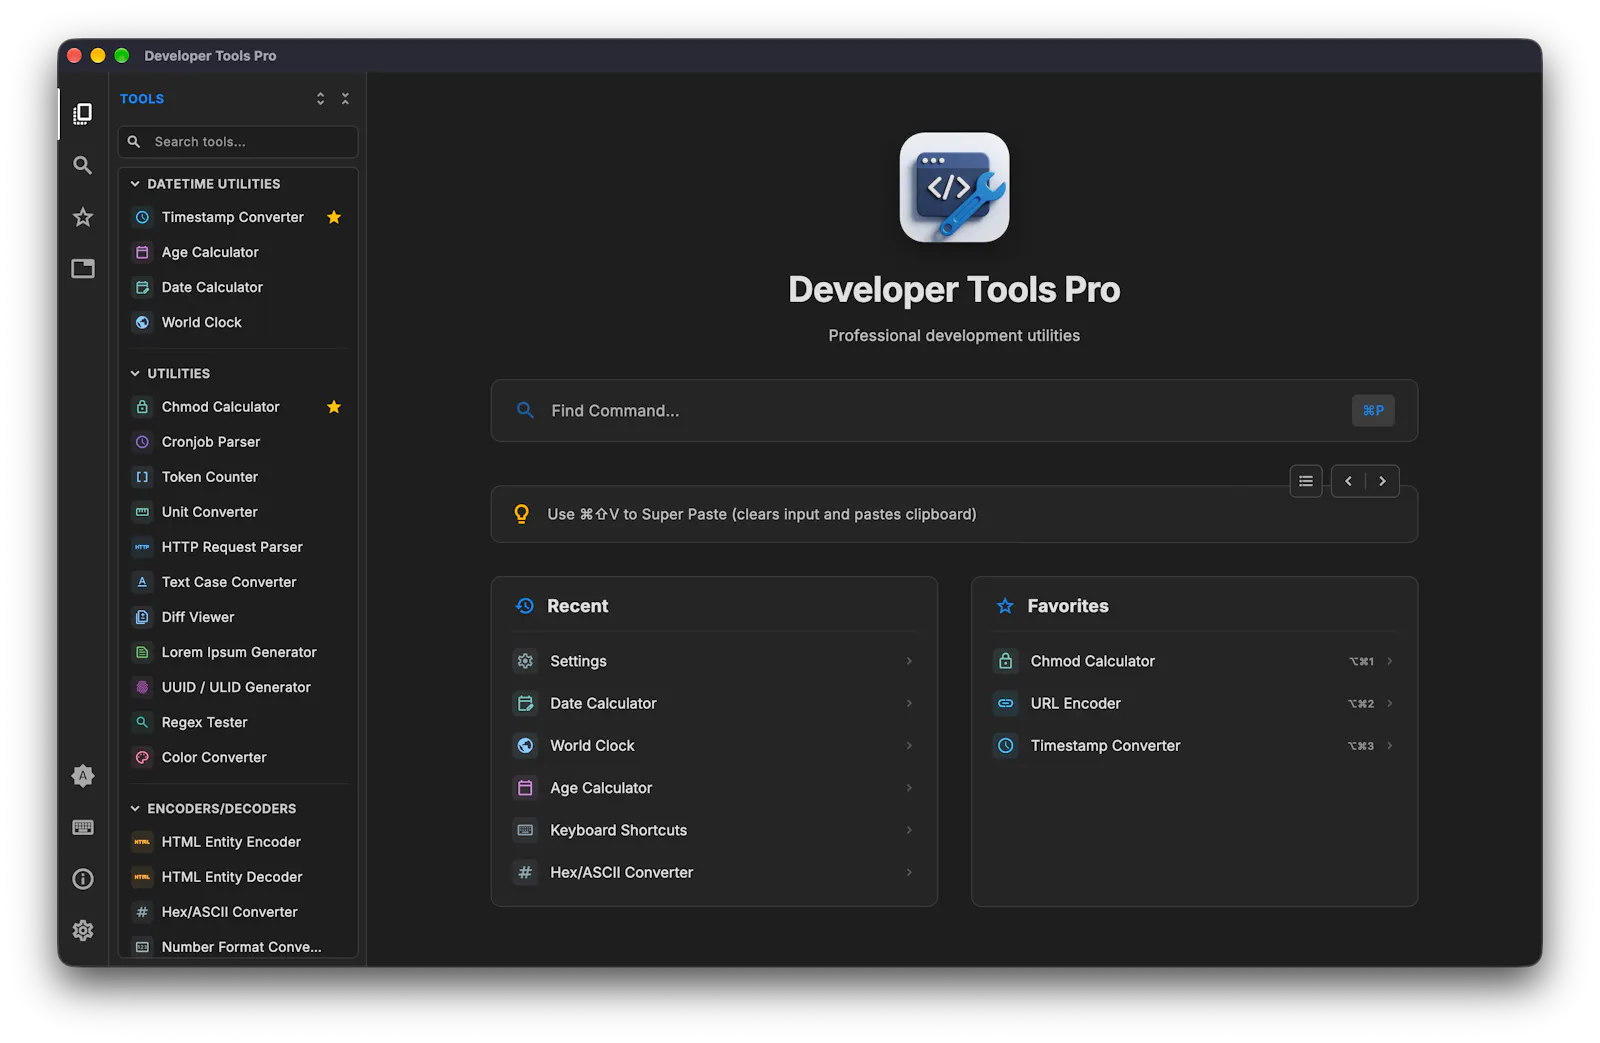The width and height of the screenshot is (1600, 1043).
Task: Unfavorite Timestamp Converter via its star
Action: [x=334, y=217]
